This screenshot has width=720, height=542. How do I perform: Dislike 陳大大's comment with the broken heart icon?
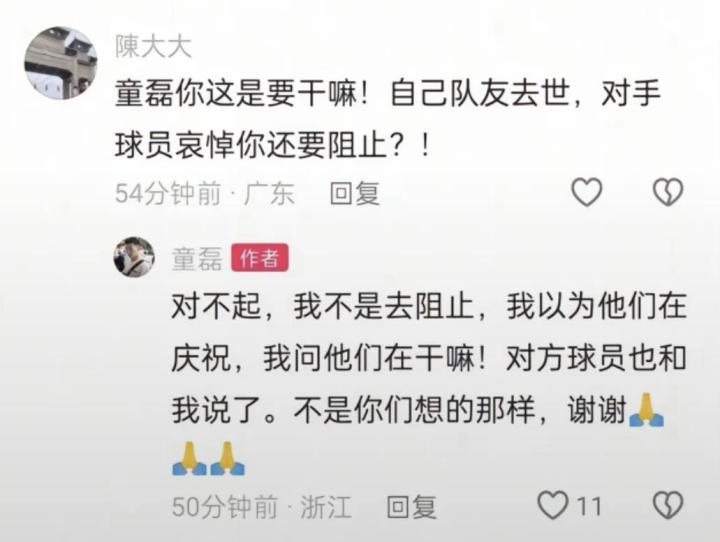[x=668, y=192]
